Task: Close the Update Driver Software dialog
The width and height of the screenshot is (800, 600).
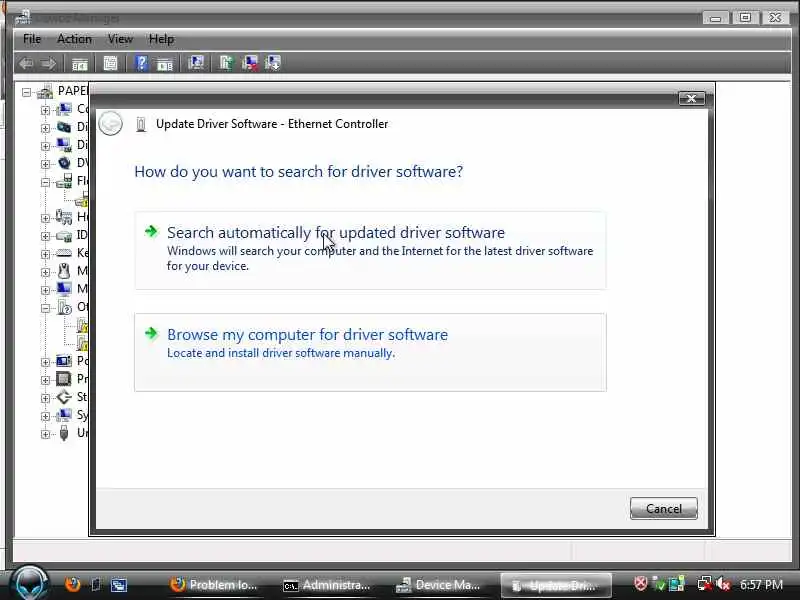Action: [x=691, y=98]
